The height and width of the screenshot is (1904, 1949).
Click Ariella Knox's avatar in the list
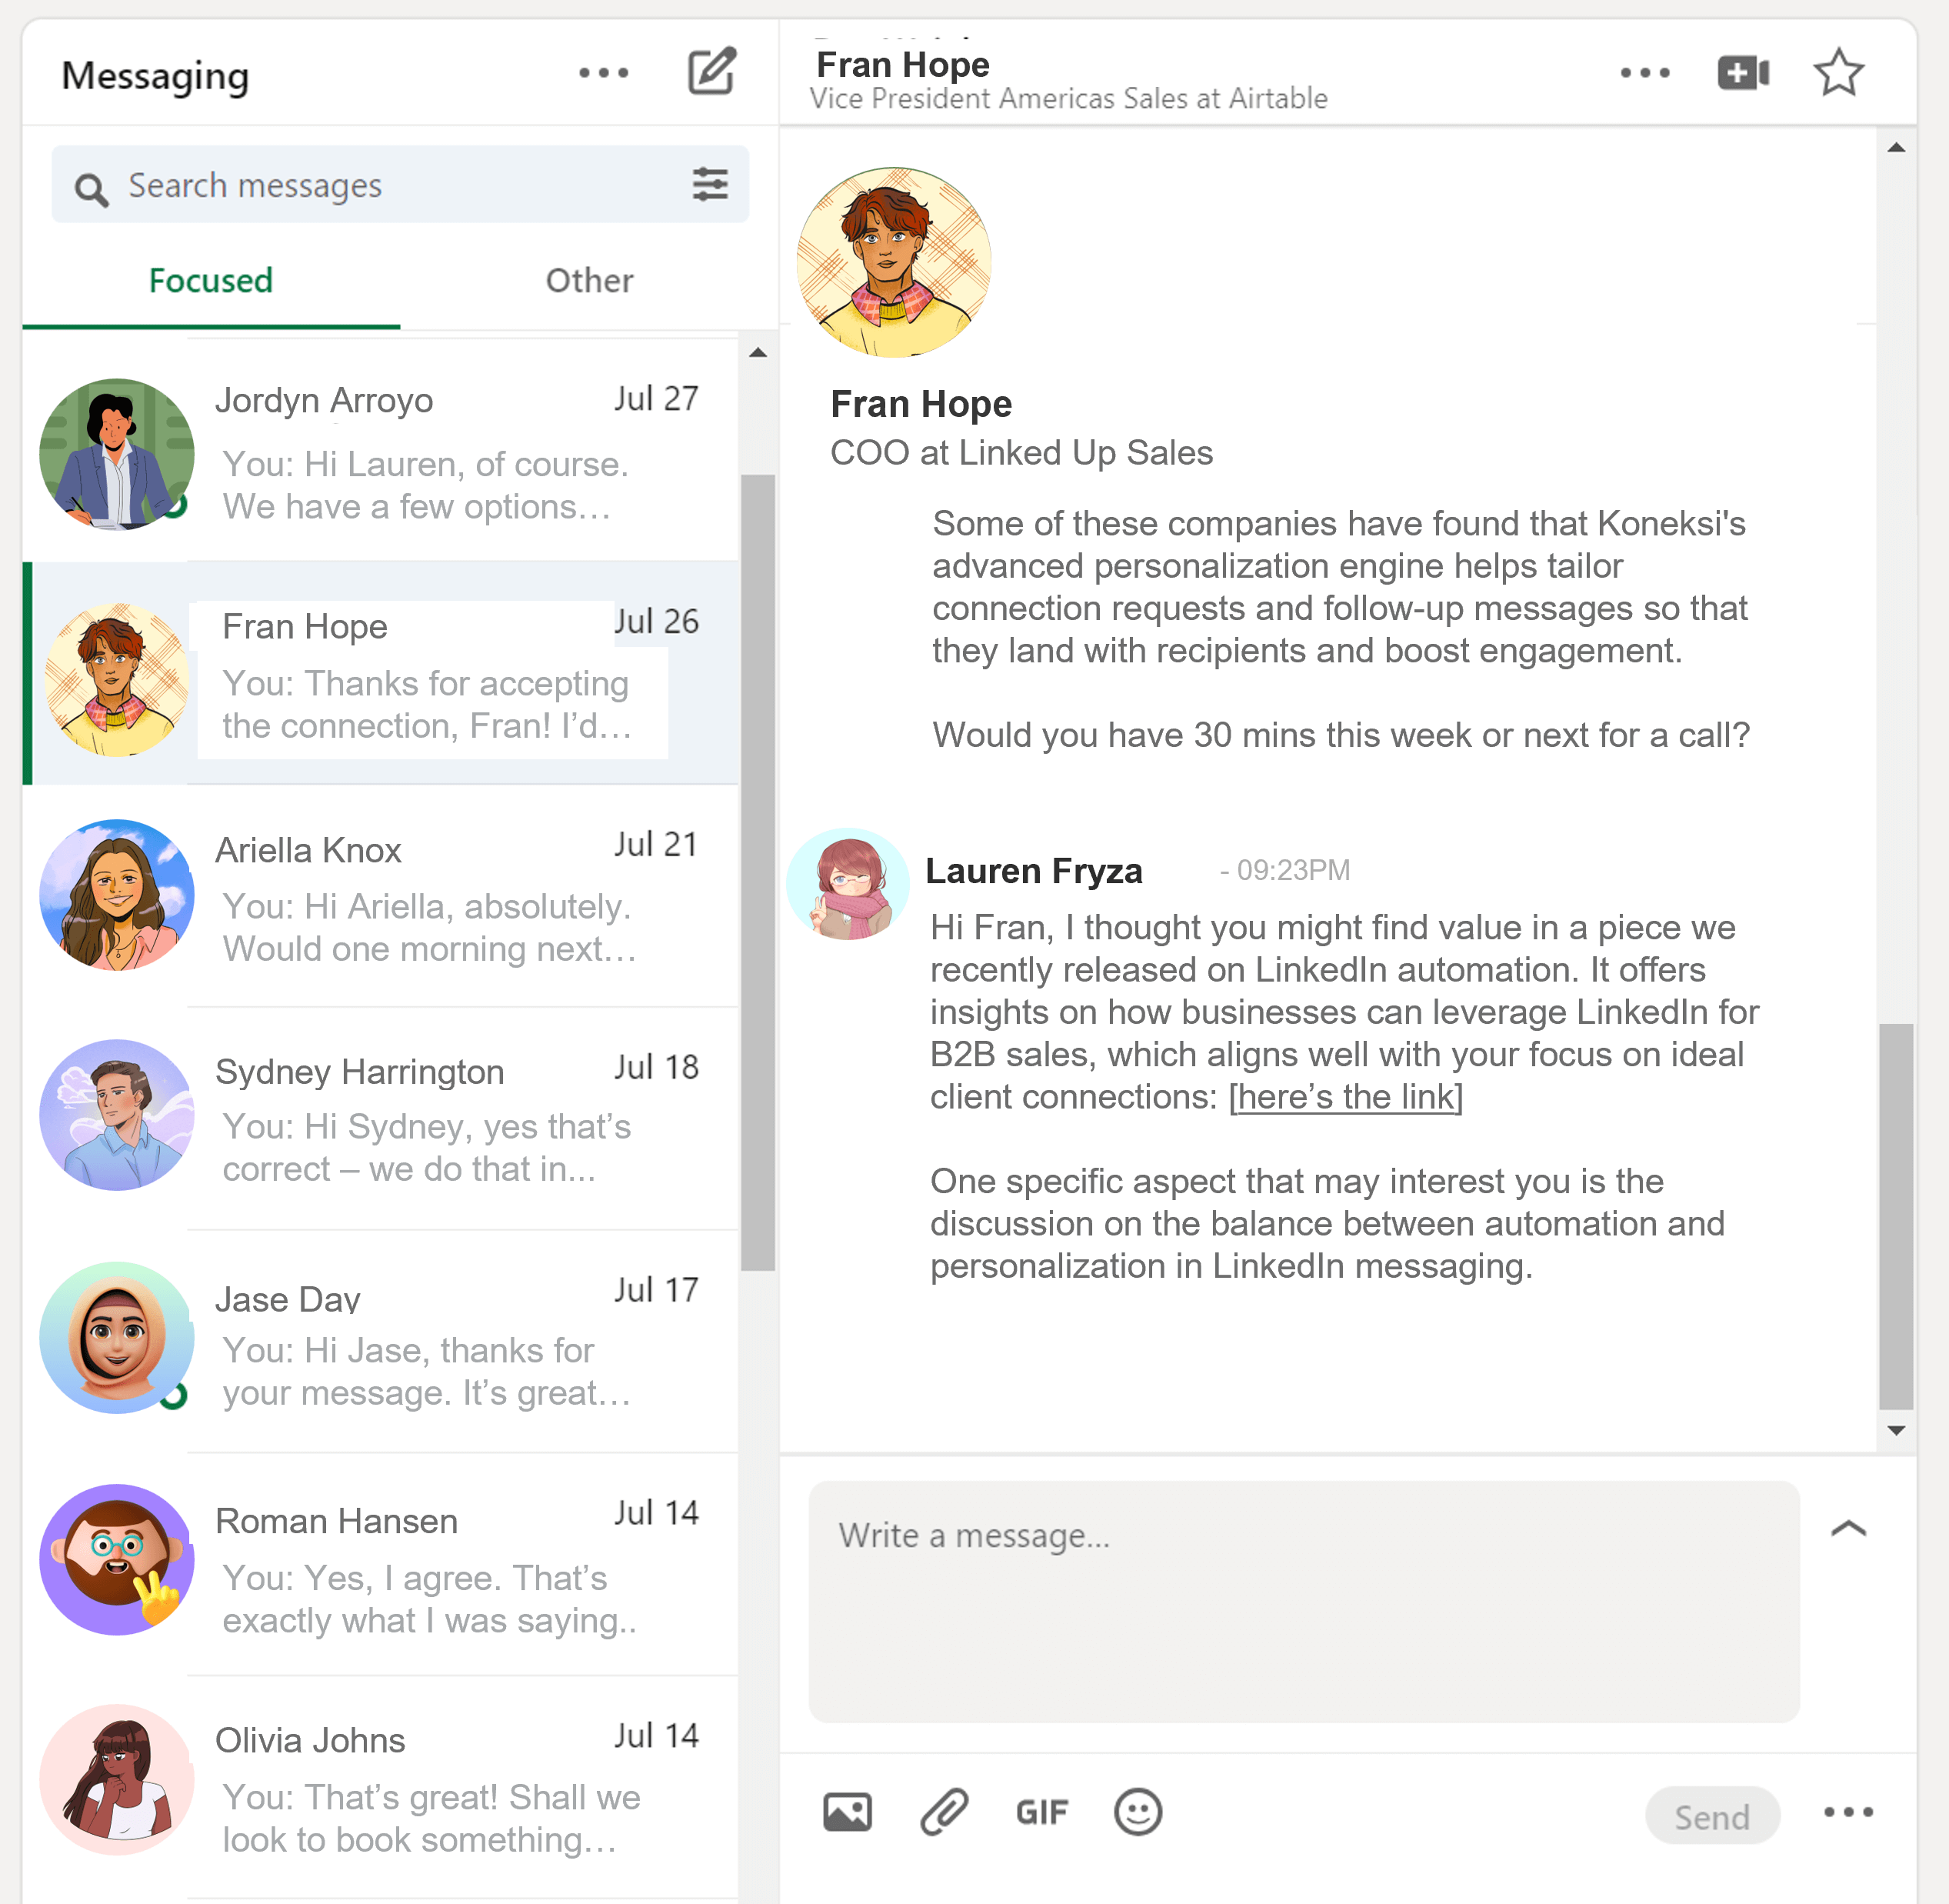pyautogui.click(x=116, y=895)
